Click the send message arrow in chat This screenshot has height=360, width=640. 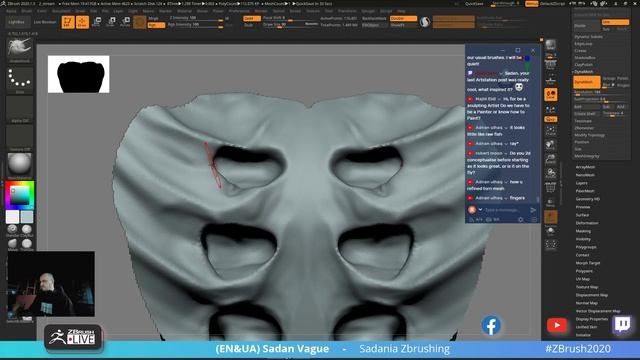point(533,210)
